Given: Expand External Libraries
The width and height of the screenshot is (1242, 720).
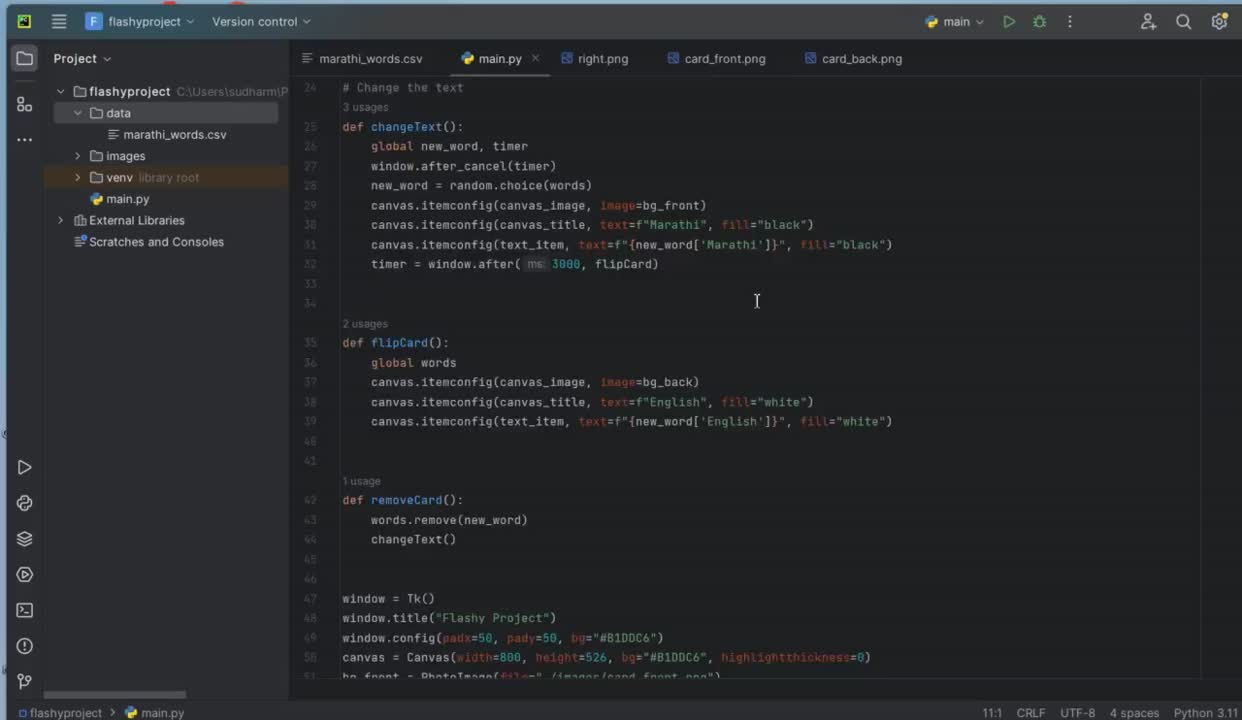Looking at the screenshot, I should click(x=61, y=220).
